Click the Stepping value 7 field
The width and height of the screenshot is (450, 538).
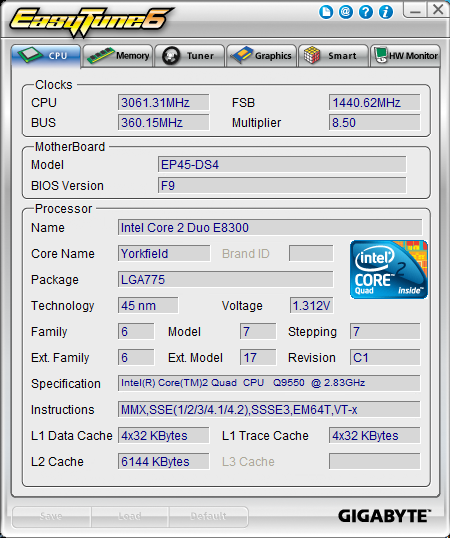pyautogui.click(x=385, y=331)
